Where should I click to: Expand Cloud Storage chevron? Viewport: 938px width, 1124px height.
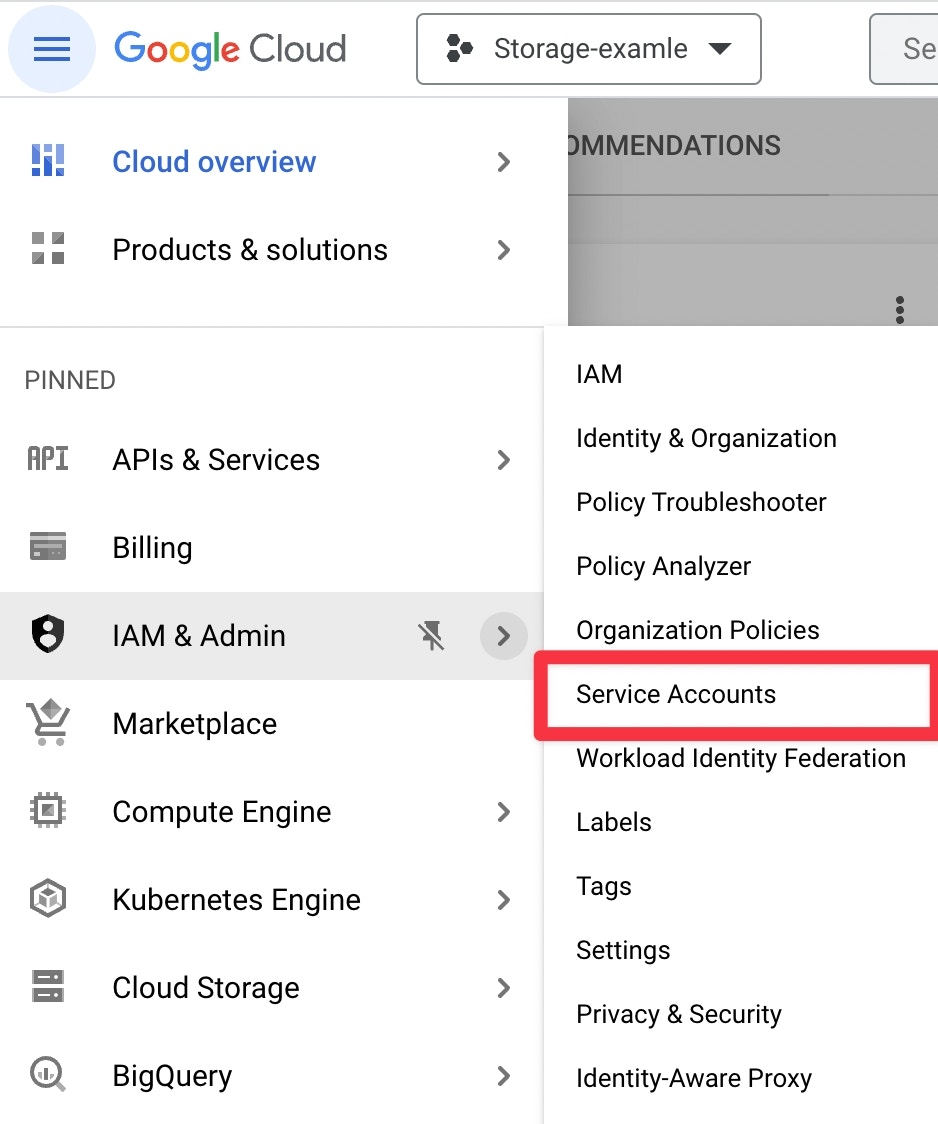click(504, 988)
